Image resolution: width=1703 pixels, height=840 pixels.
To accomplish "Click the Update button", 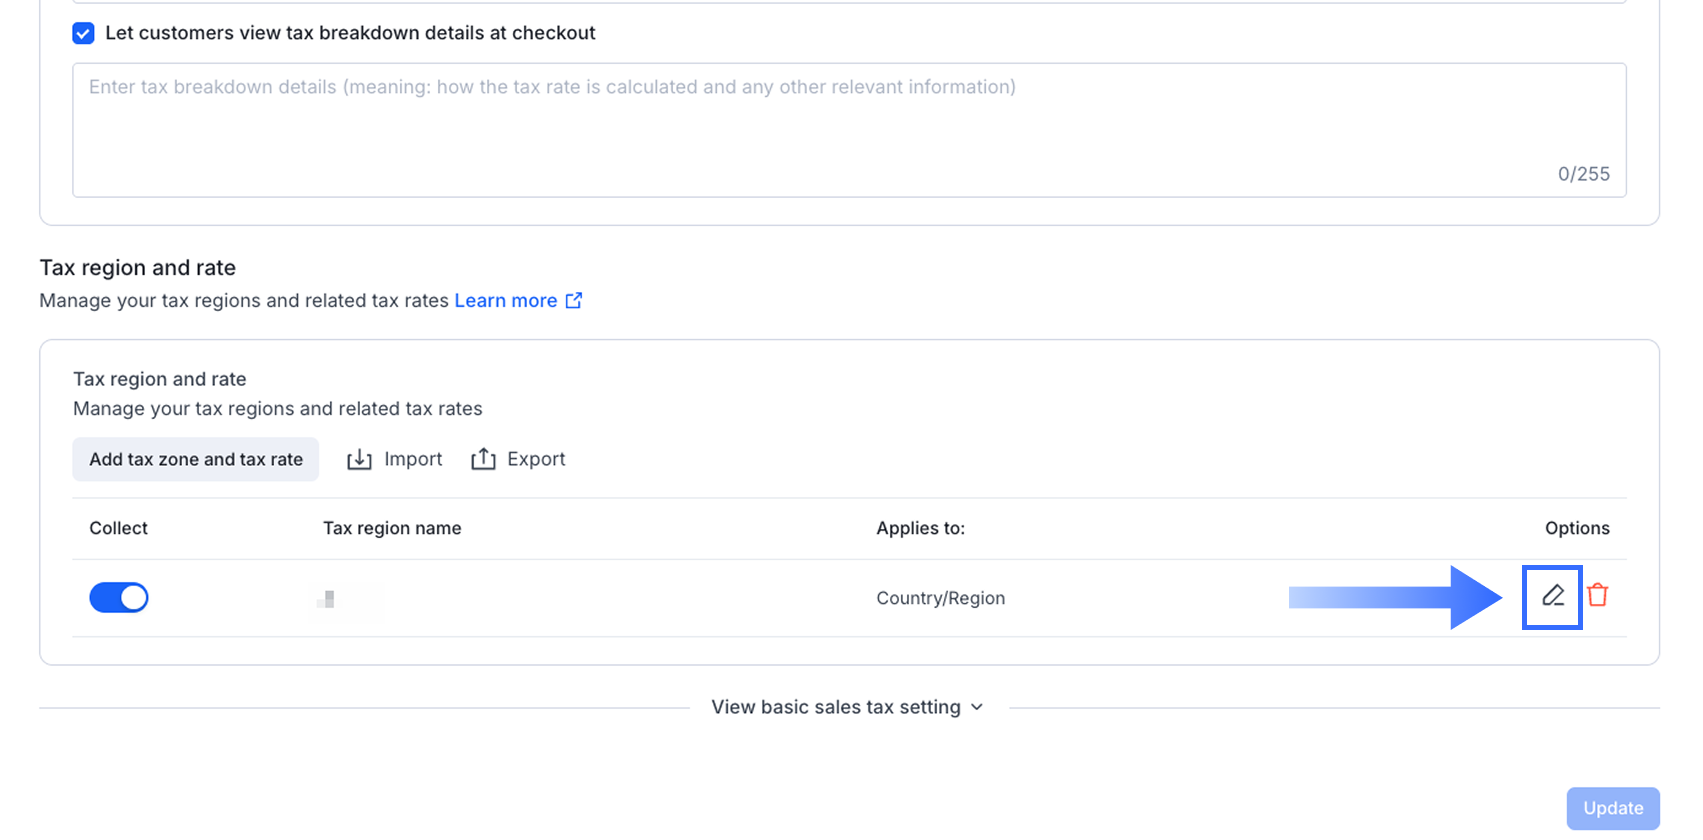I will (1612, 808).
